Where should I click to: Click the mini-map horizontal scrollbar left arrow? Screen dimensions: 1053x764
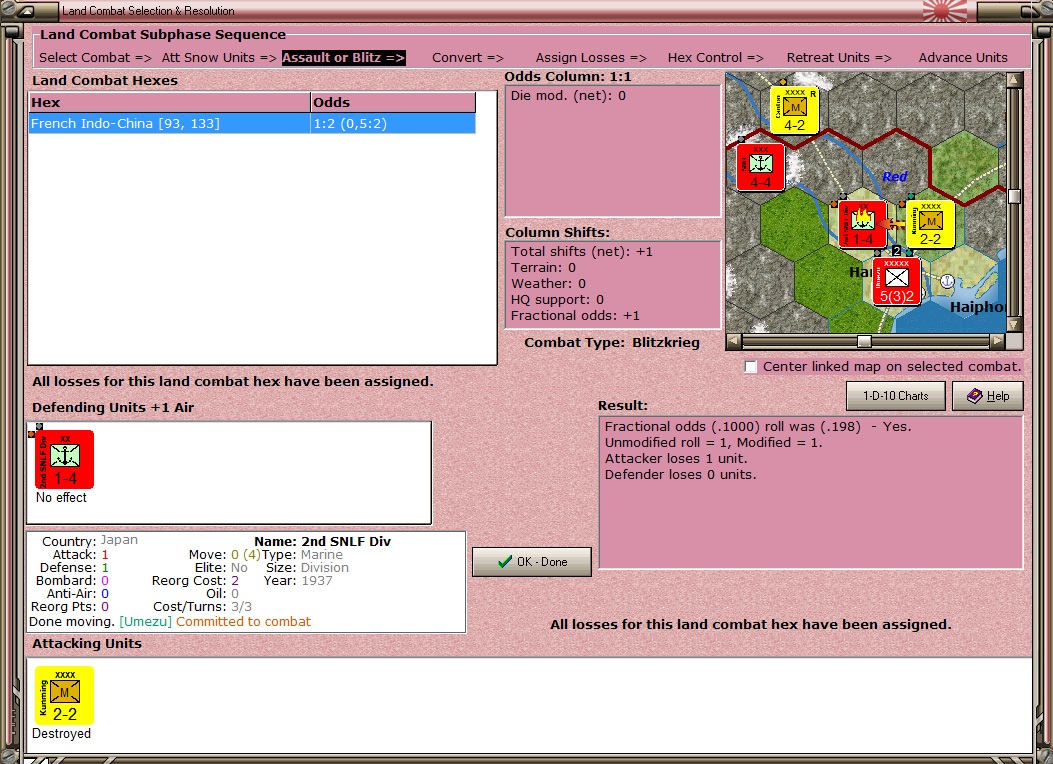pos(734,341)
